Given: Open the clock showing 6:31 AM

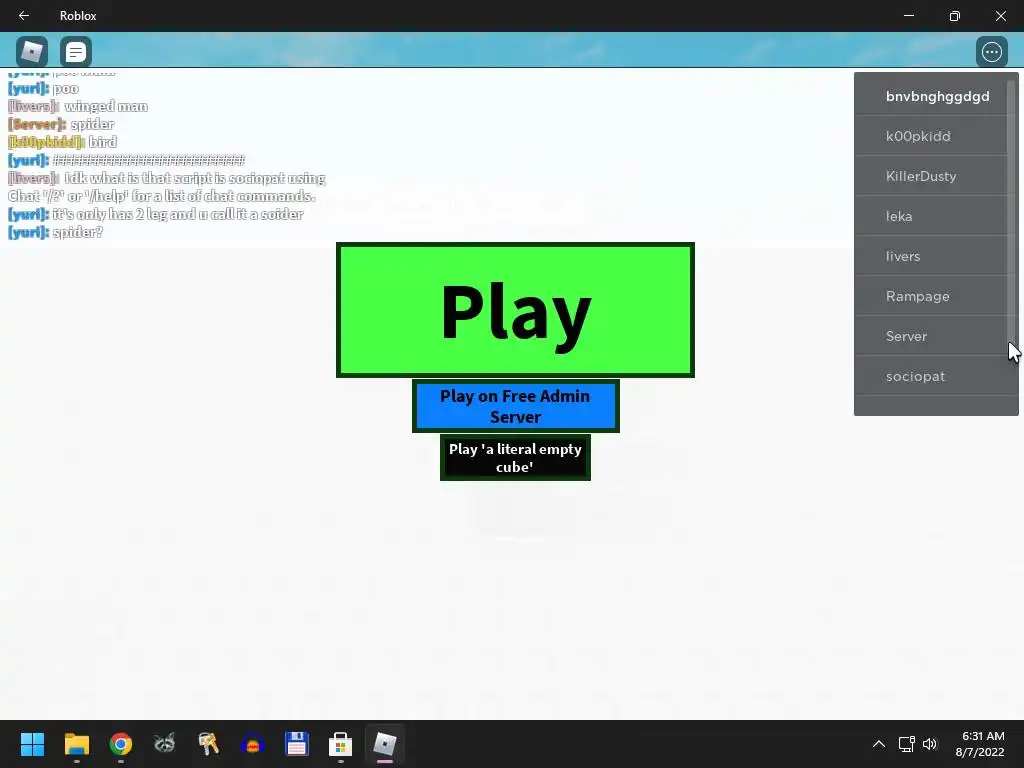Looking at the screenshot, I should click(x=980, y=744).
